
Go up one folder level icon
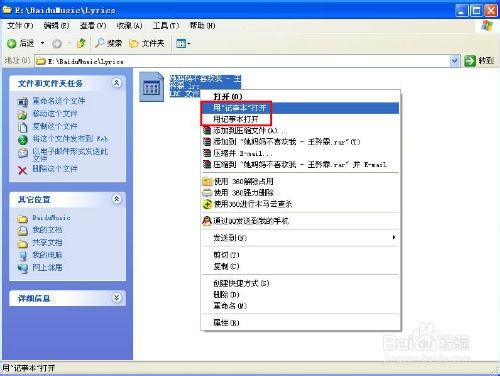pyautogui.click(x=81, y=43)
